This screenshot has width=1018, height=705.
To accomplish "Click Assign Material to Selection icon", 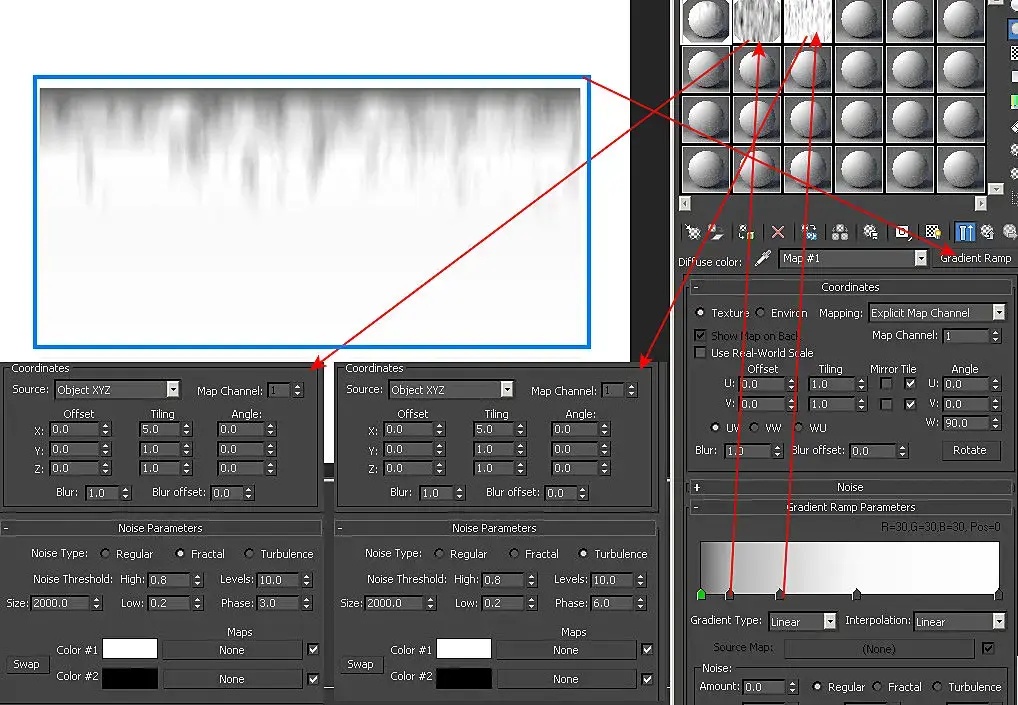I will 747,232.
